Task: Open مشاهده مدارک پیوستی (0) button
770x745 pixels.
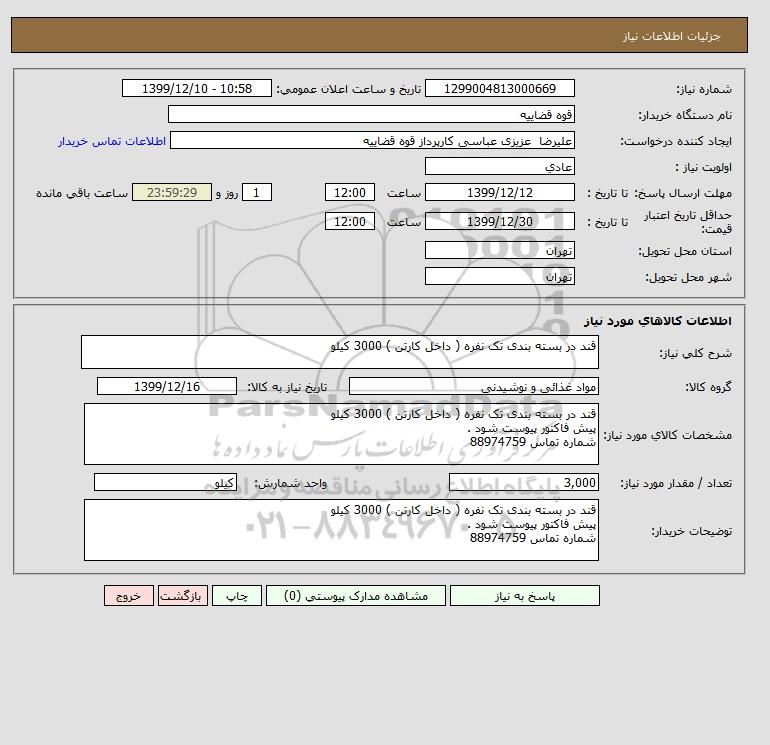Action: pyautogui.click(x=356, y=596)
